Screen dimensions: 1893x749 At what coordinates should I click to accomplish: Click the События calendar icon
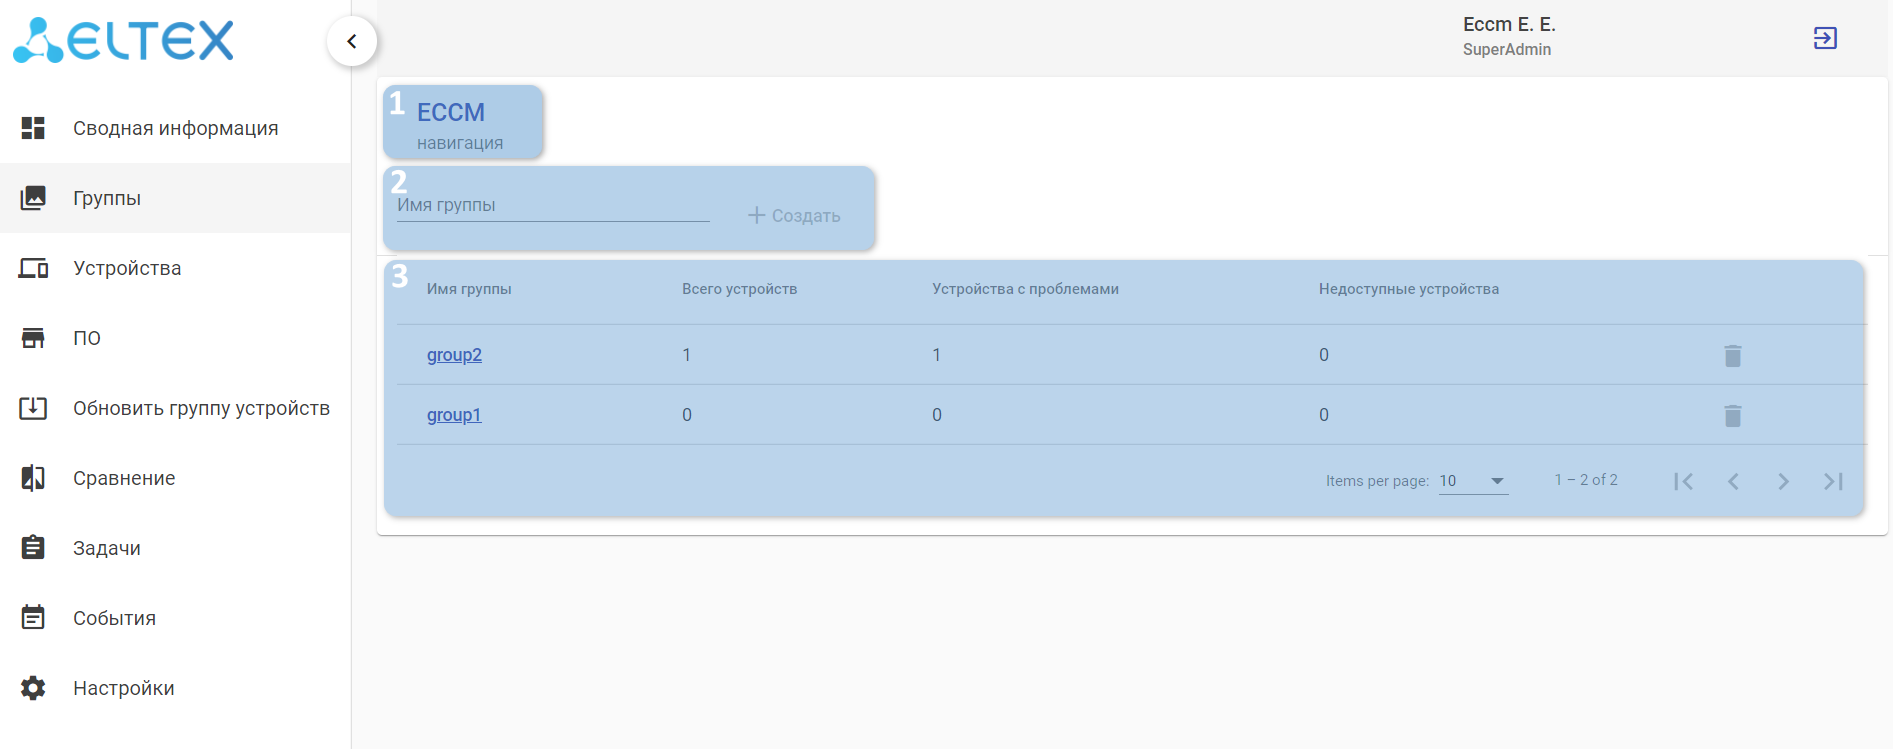pos(33,618)
